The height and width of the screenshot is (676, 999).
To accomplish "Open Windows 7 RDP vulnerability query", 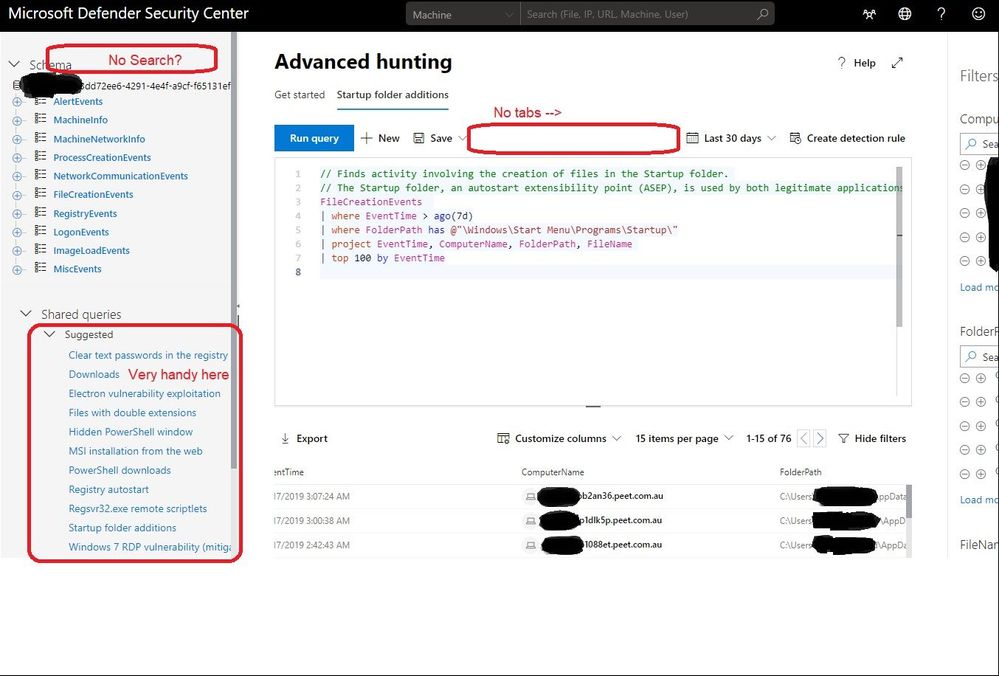I will (150, 547).
